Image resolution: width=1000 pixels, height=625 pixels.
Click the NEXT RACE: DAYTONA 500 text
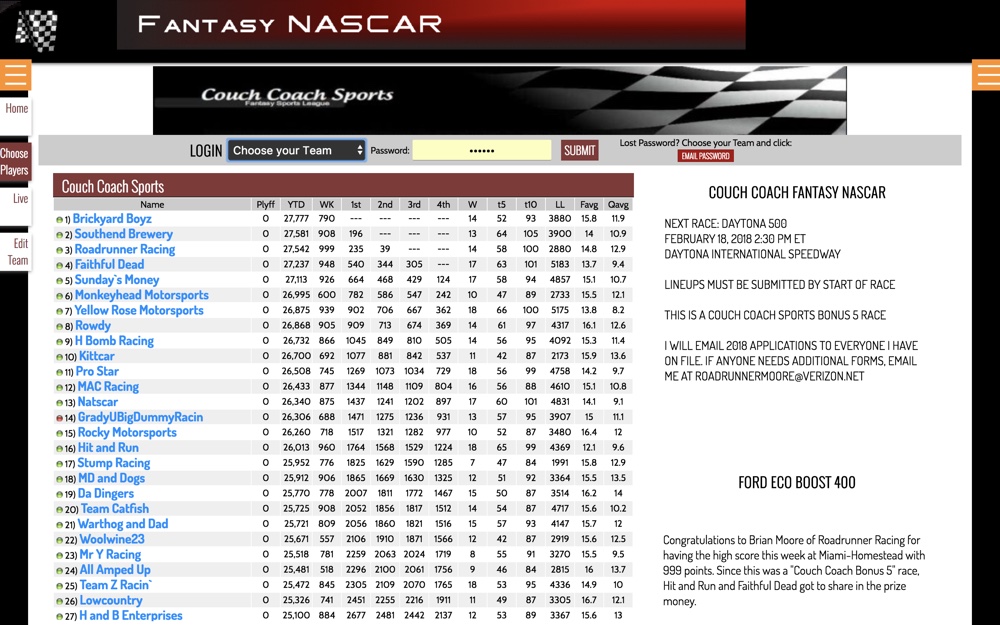pos(725,224)
